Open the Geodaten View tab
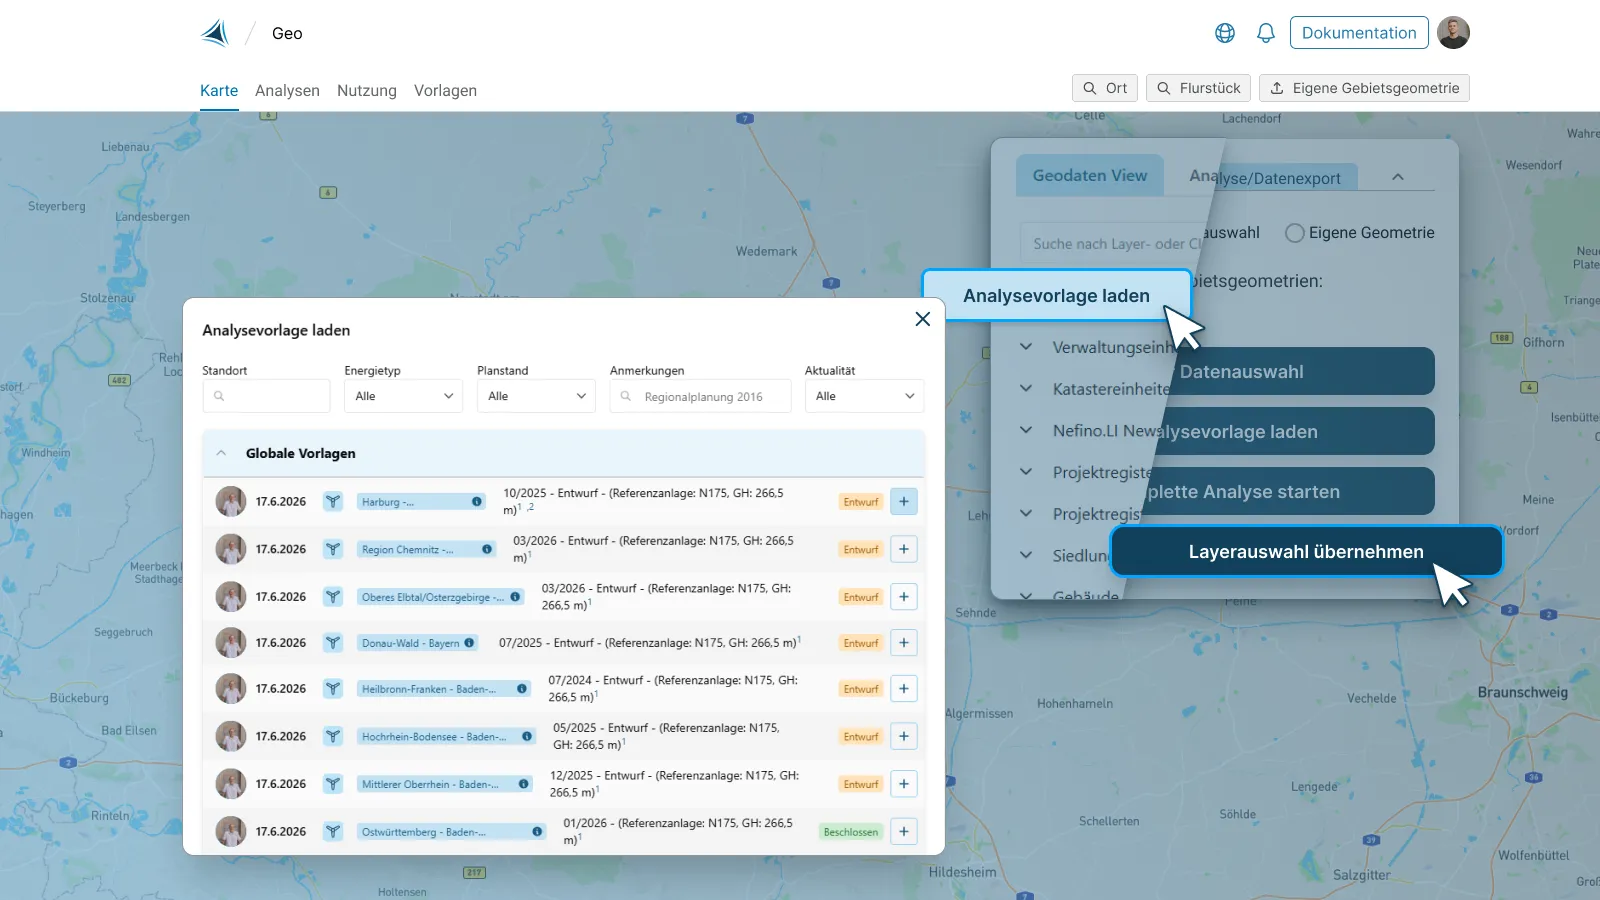Viewport: 1600px width, 900px height. point(1090,175)
